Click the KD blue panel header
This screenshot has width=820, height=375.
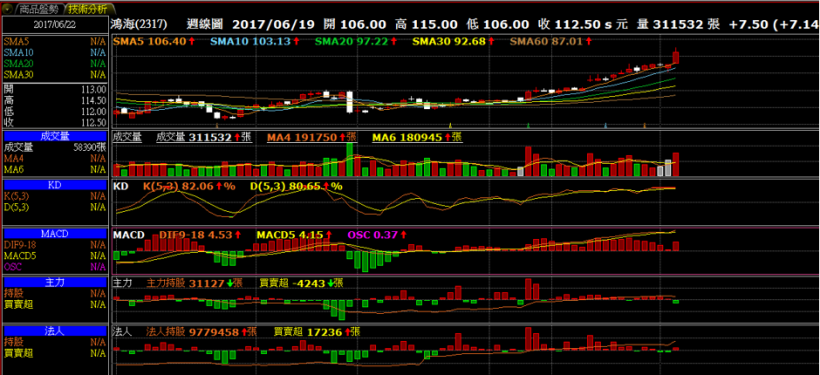[x=55, y=185]
